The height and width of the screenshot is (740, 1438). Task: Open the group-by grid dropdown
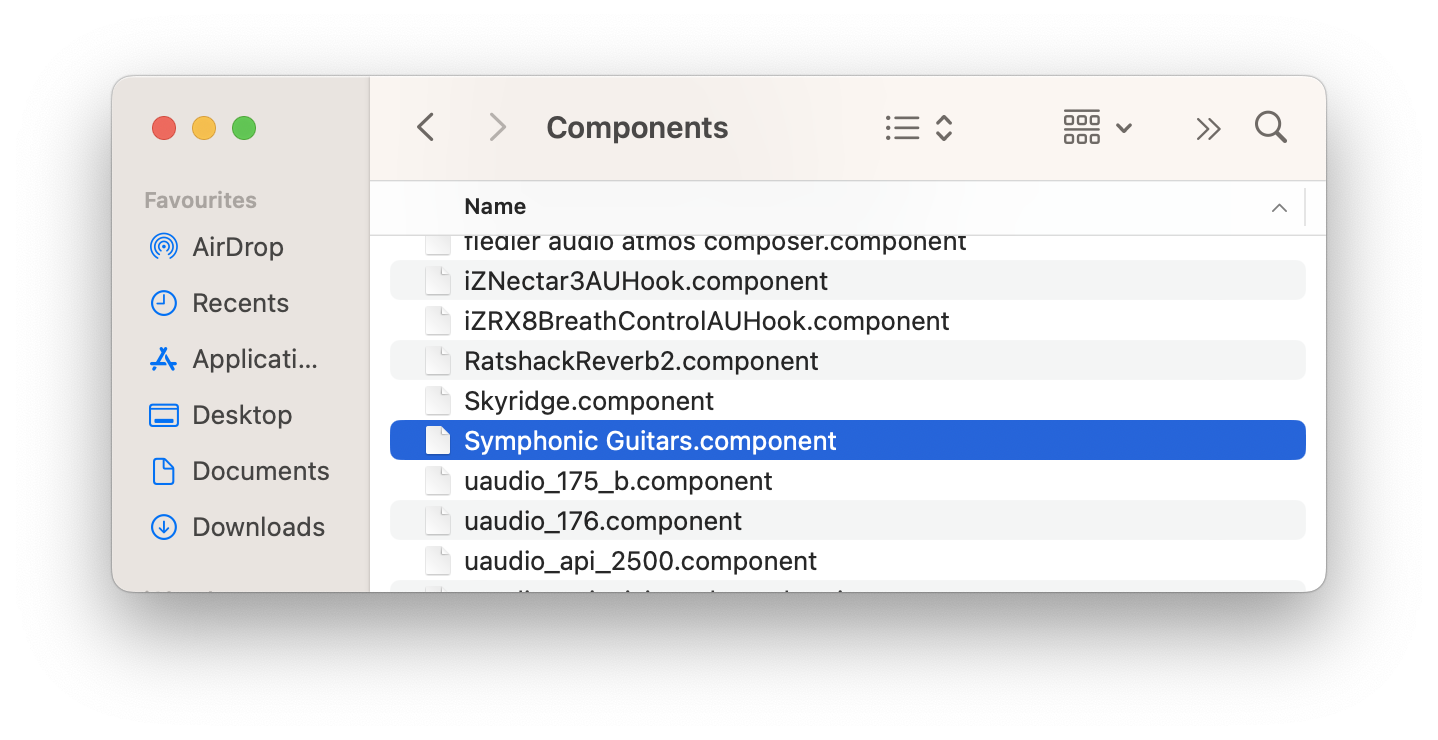click(x=1096, y=128)
